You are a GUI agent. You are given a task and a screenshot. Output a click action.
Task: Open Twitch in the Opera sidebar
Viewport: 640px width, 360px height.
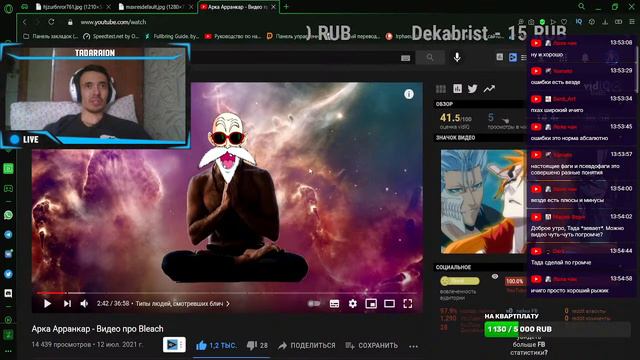[x=8, y=168]
